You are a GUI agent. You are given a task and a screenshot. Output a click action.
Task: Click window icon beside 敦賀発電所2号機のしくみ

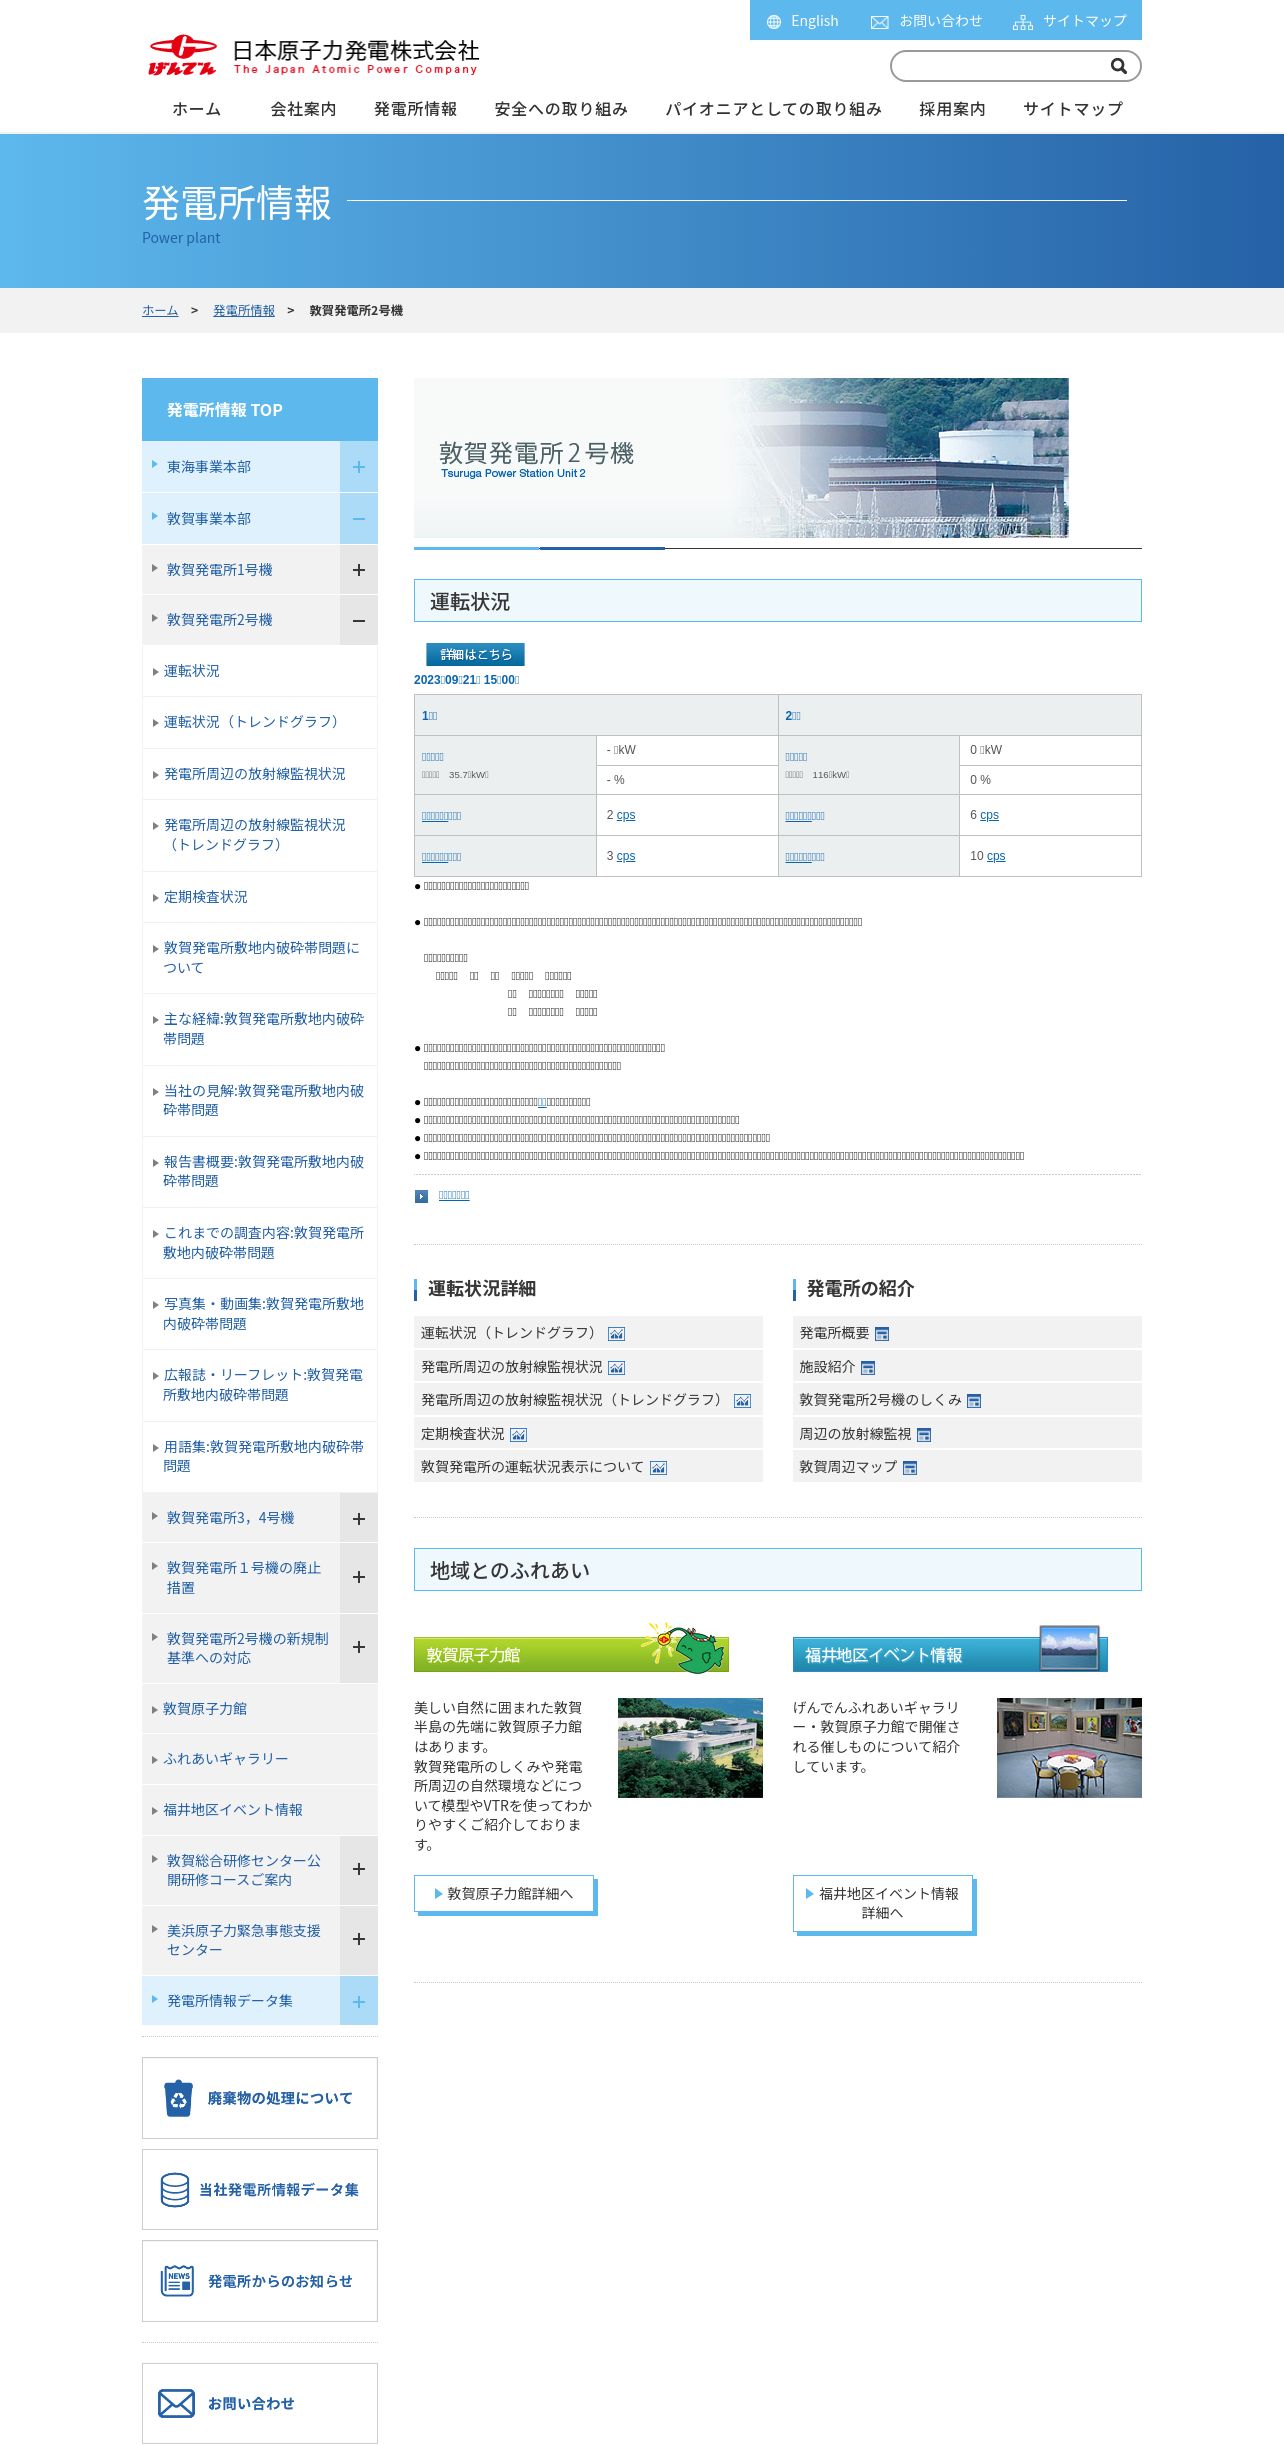coord(974,1401)
